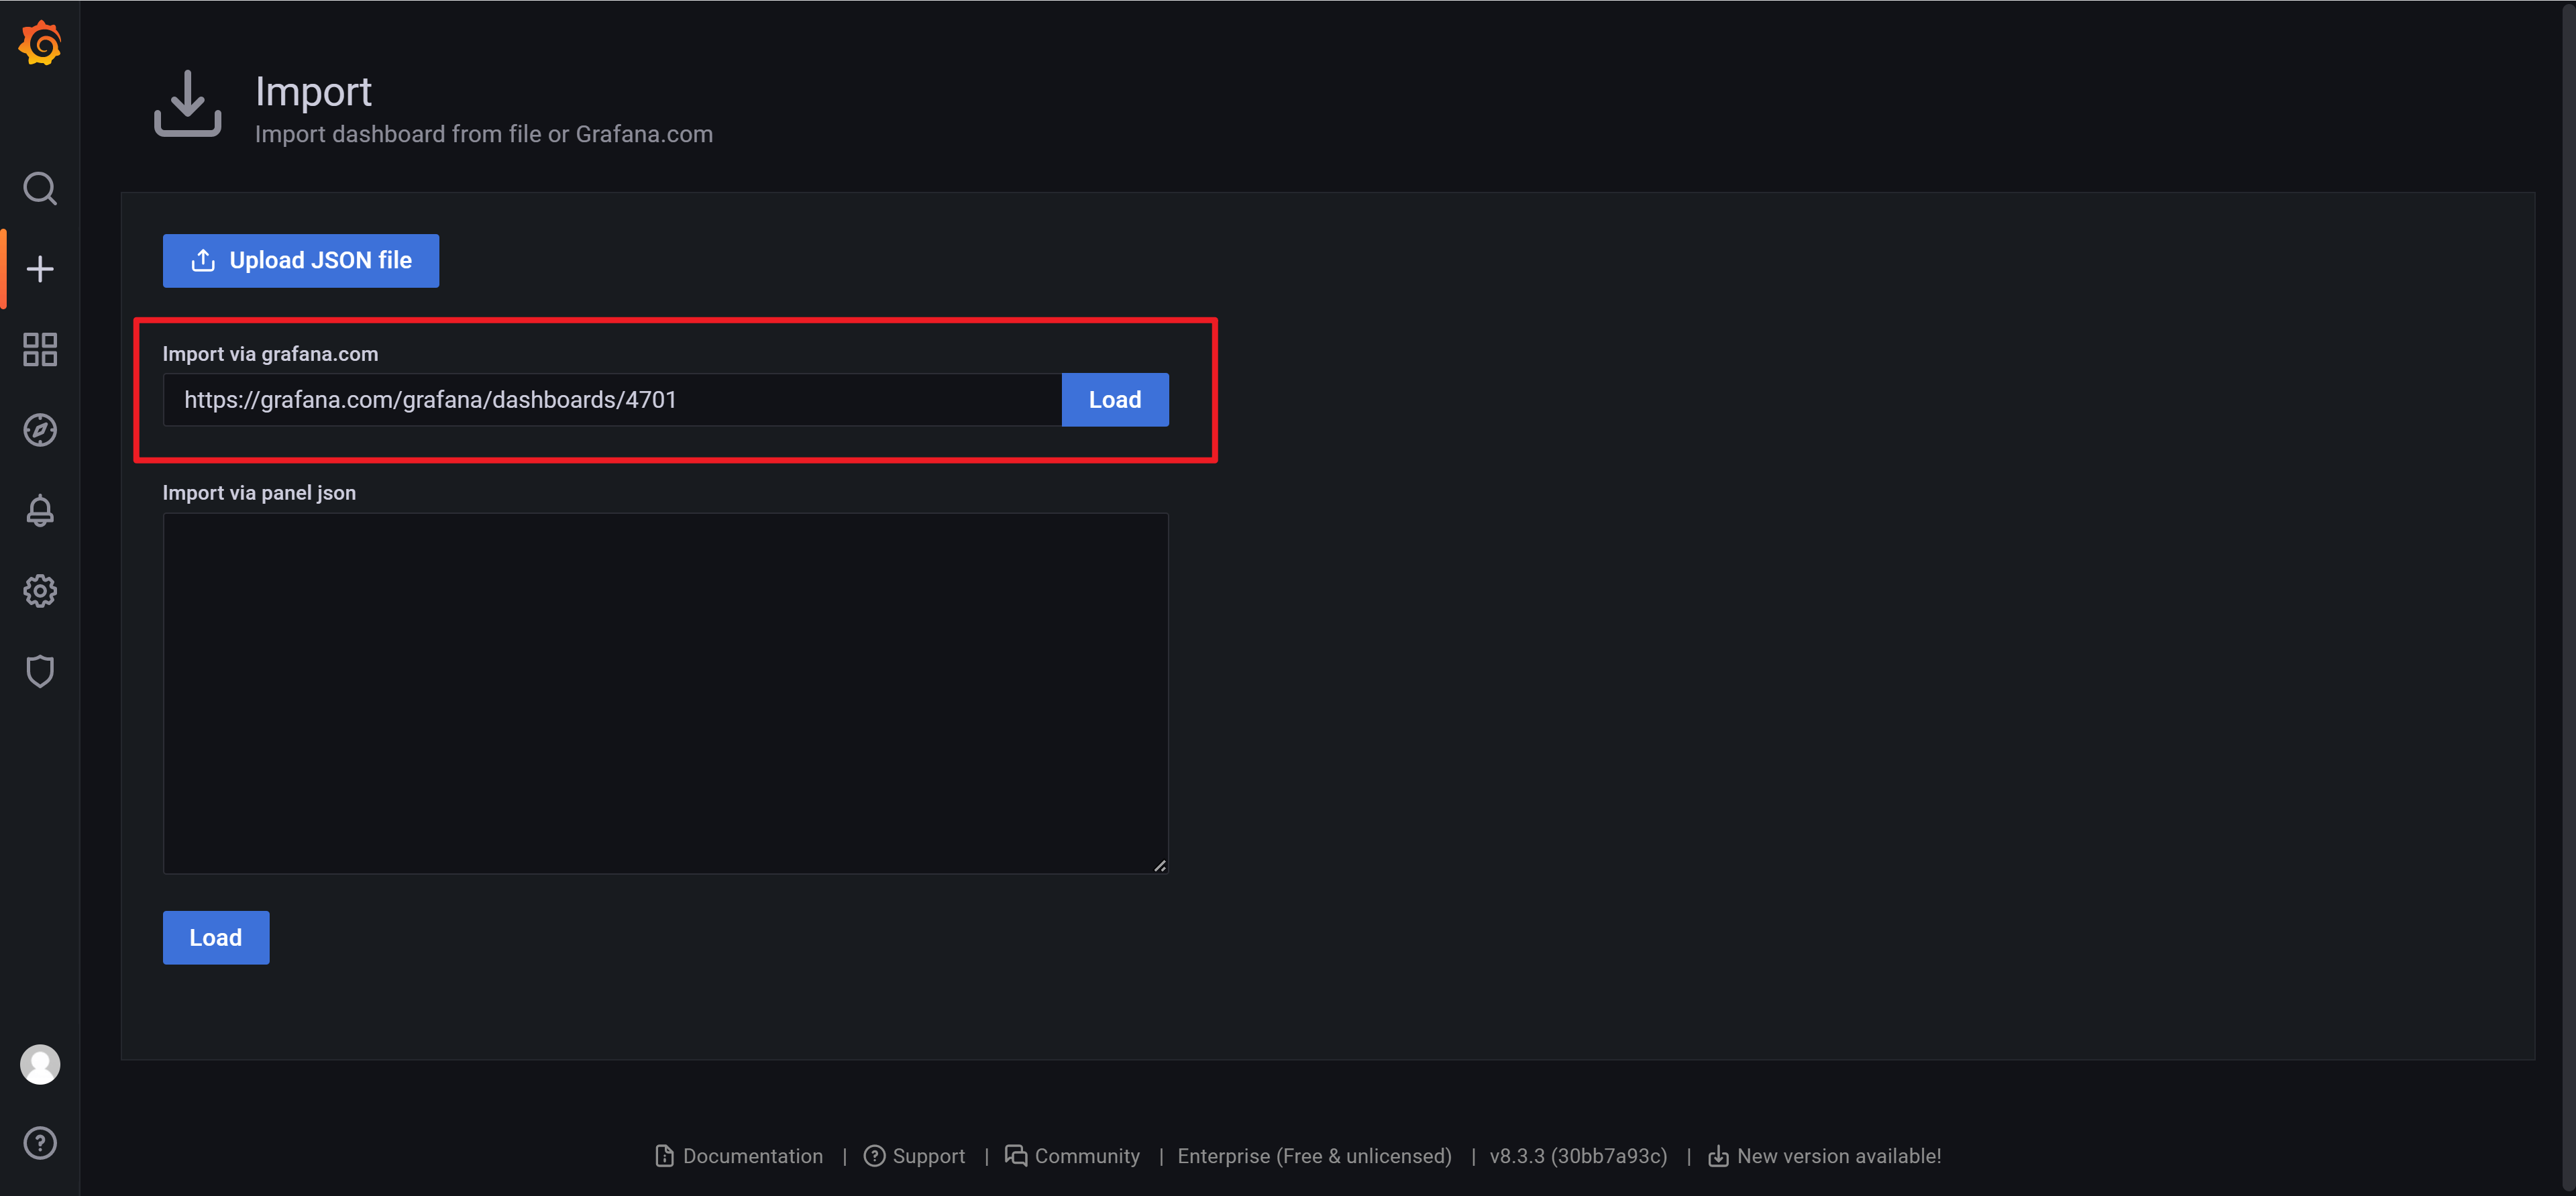Open the Help question mark icon

click(40, 1143)
